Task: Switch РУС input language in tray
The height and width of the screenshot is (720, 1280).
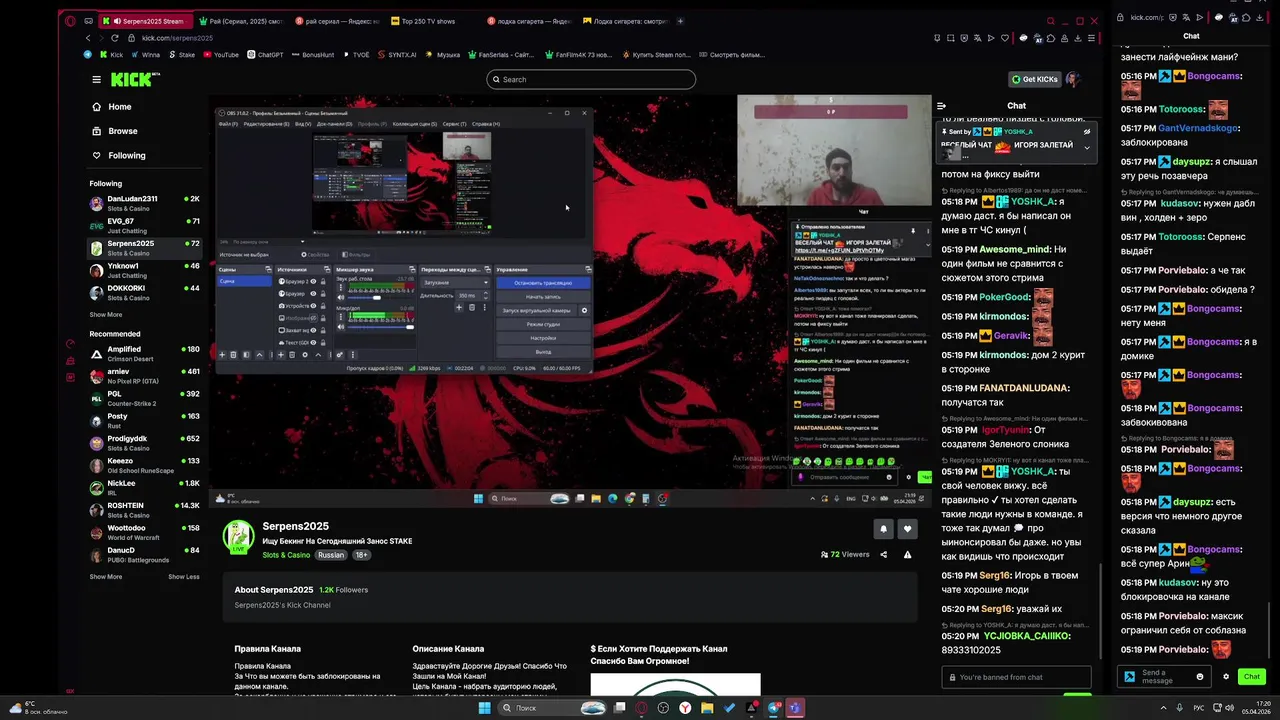Action: [x=1198, y=708]
